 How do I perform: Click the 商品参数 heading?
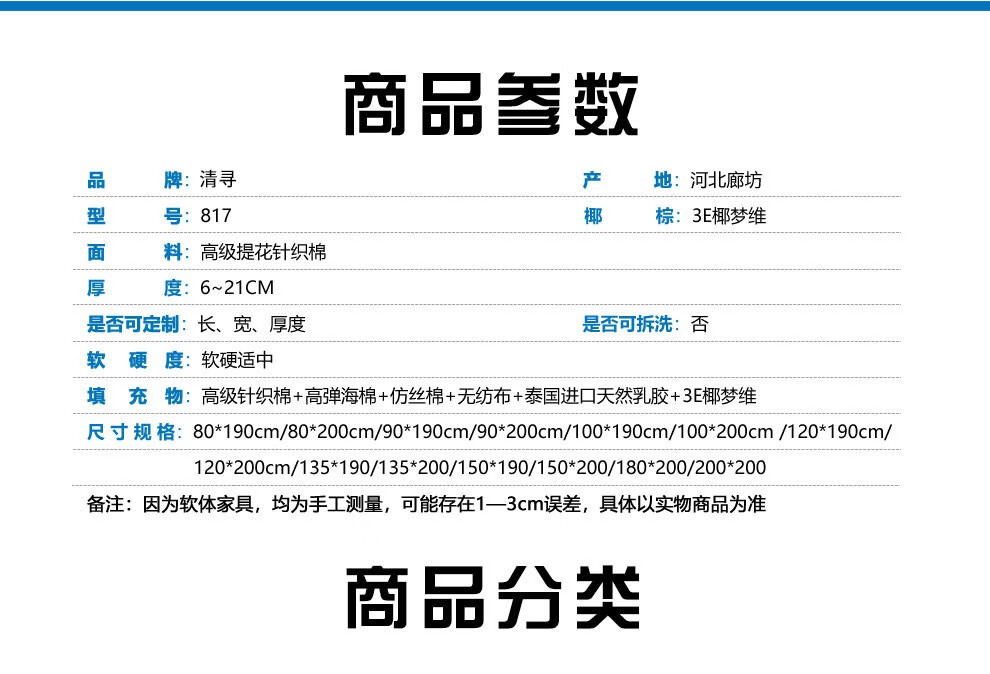[490, 105]
